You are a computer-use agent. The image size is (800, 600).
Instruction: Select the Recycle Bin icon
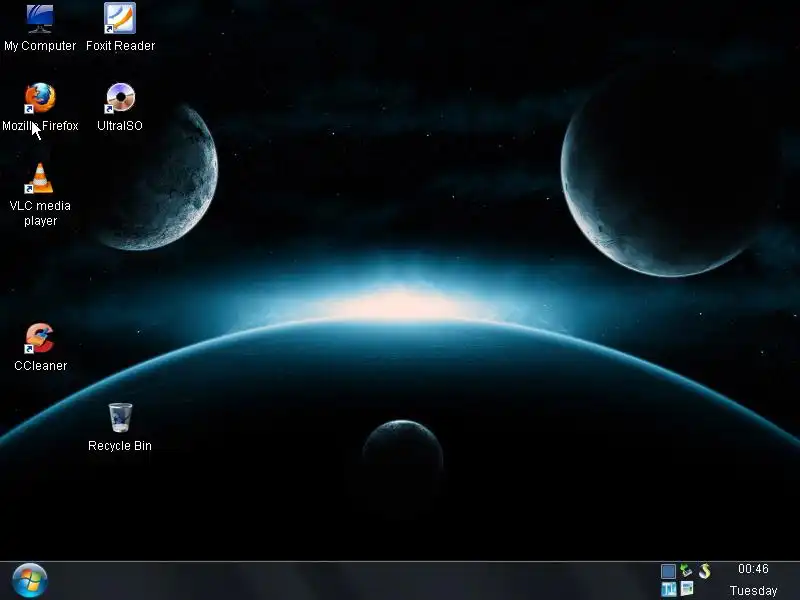click(x=120, y=417)
